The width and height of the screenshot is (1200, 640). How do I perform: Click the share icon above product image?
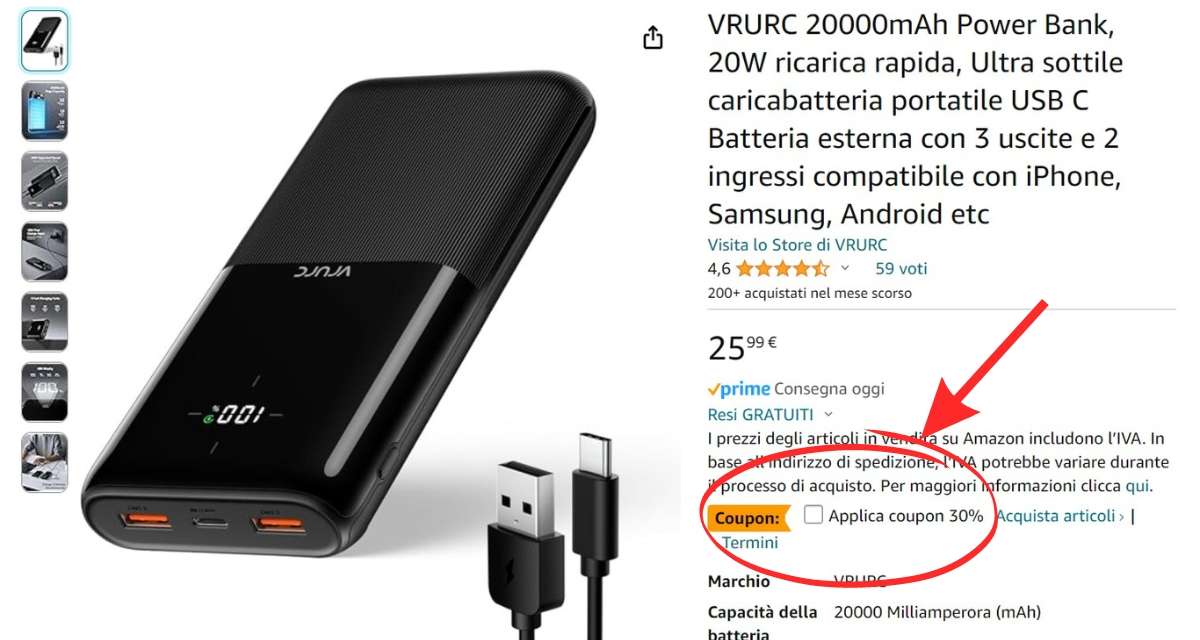point(652,38)
